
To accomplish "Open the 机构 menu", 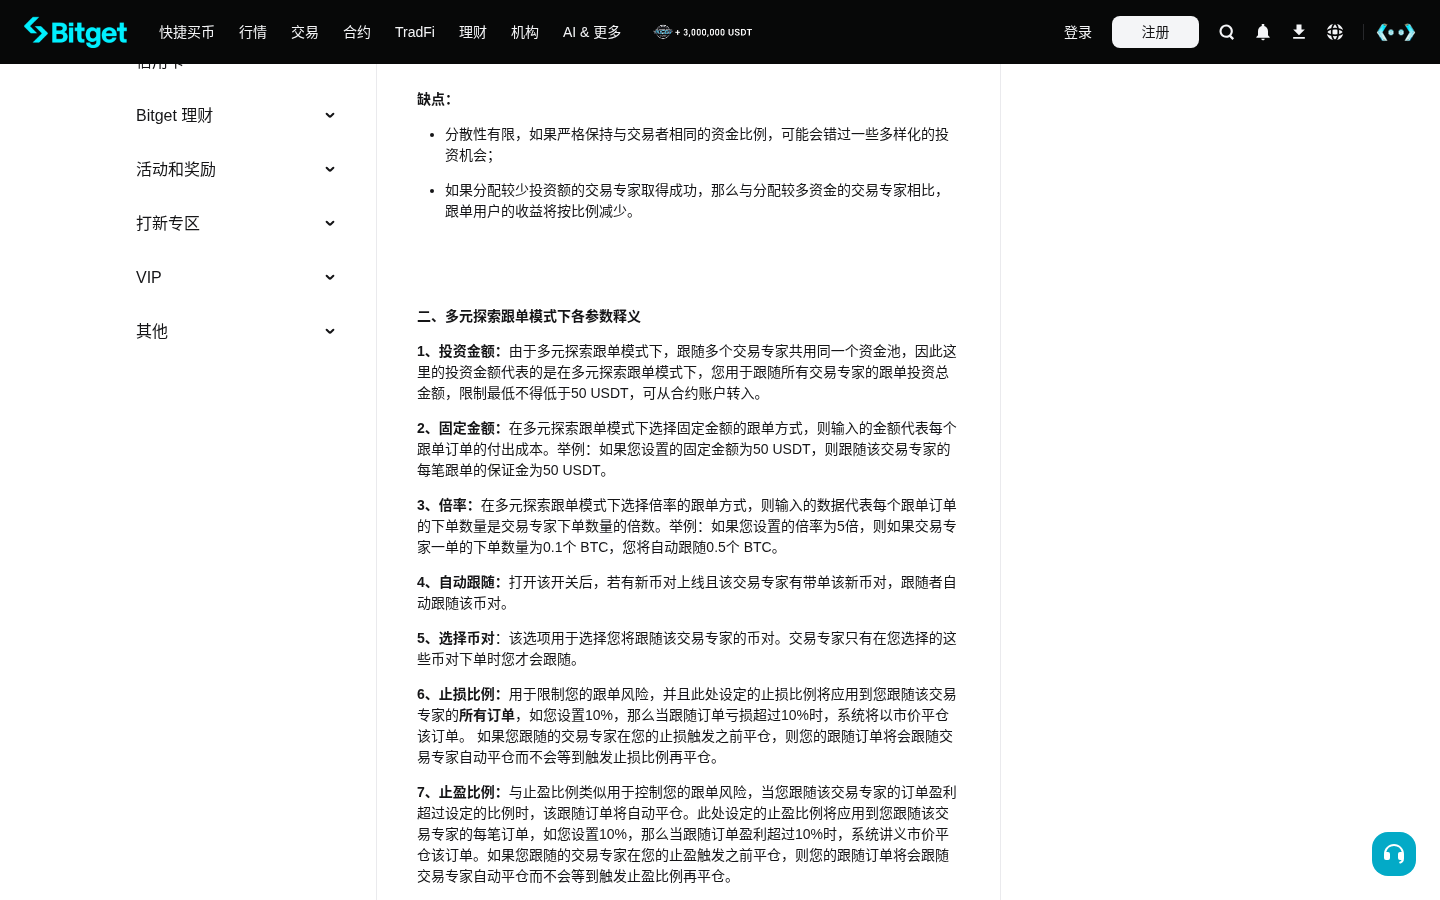I will [x=525, y=32].
